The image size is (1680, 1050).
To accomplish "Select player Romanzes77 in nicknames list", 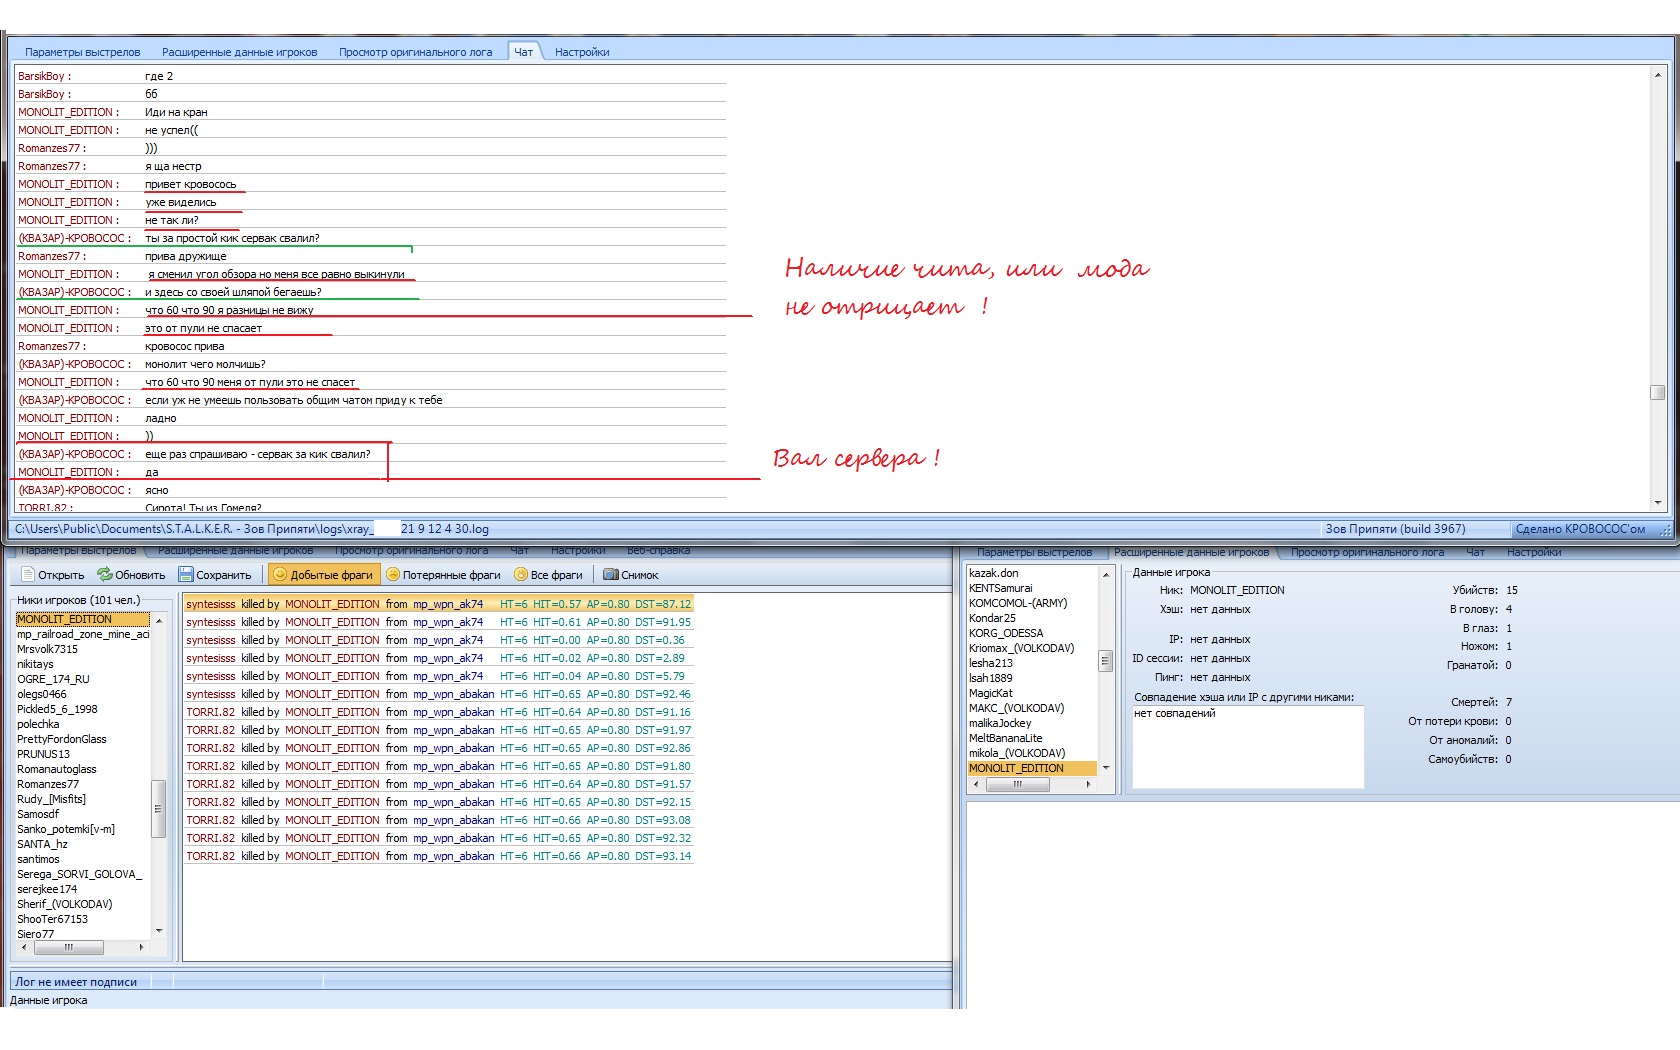I will 48,784.
